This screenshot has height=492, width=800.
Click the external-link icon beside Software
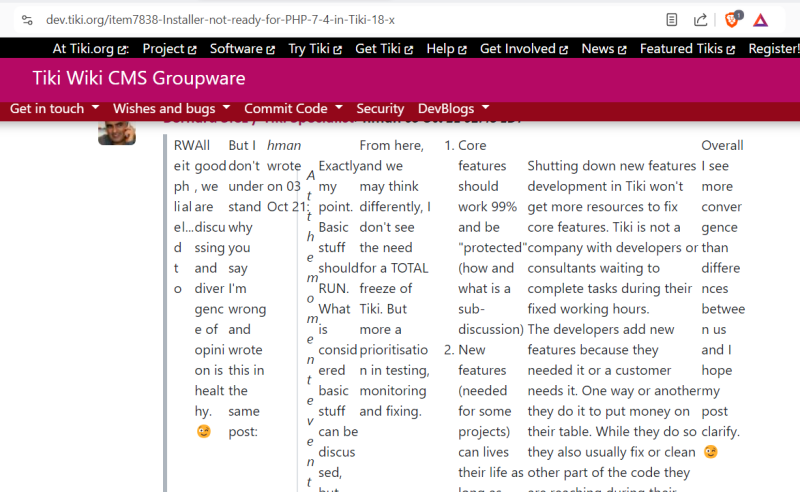(x=270, y=50)
